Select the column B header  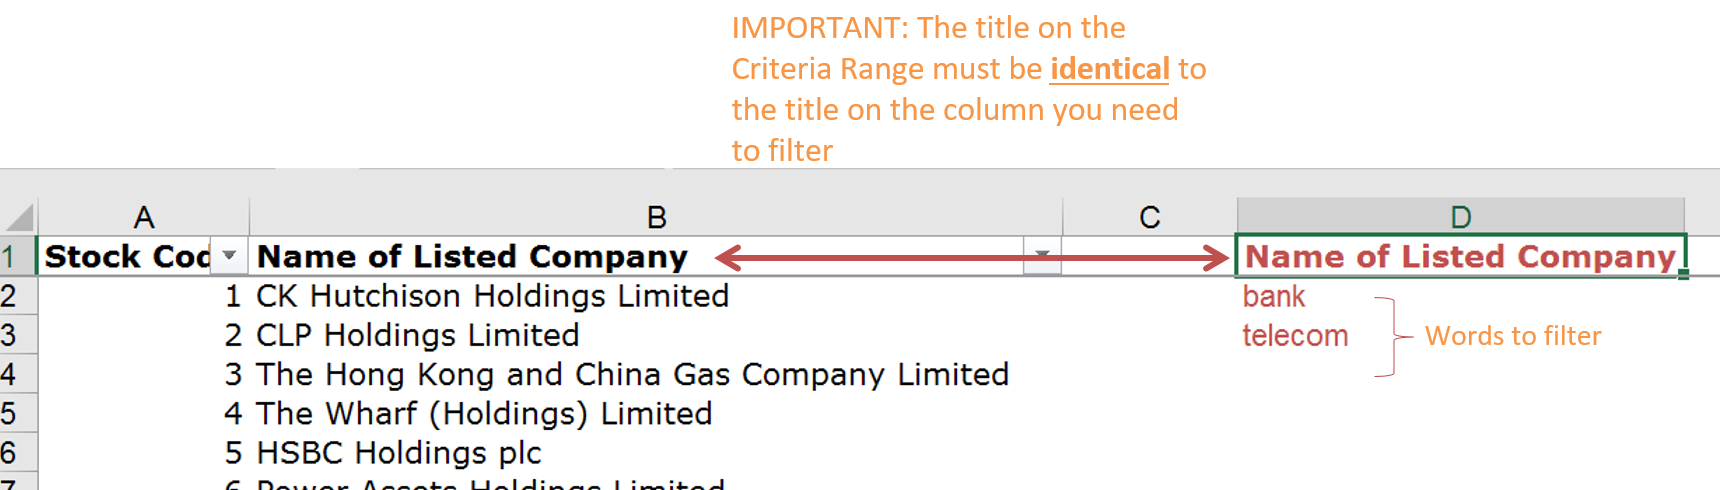click(656, 217)
